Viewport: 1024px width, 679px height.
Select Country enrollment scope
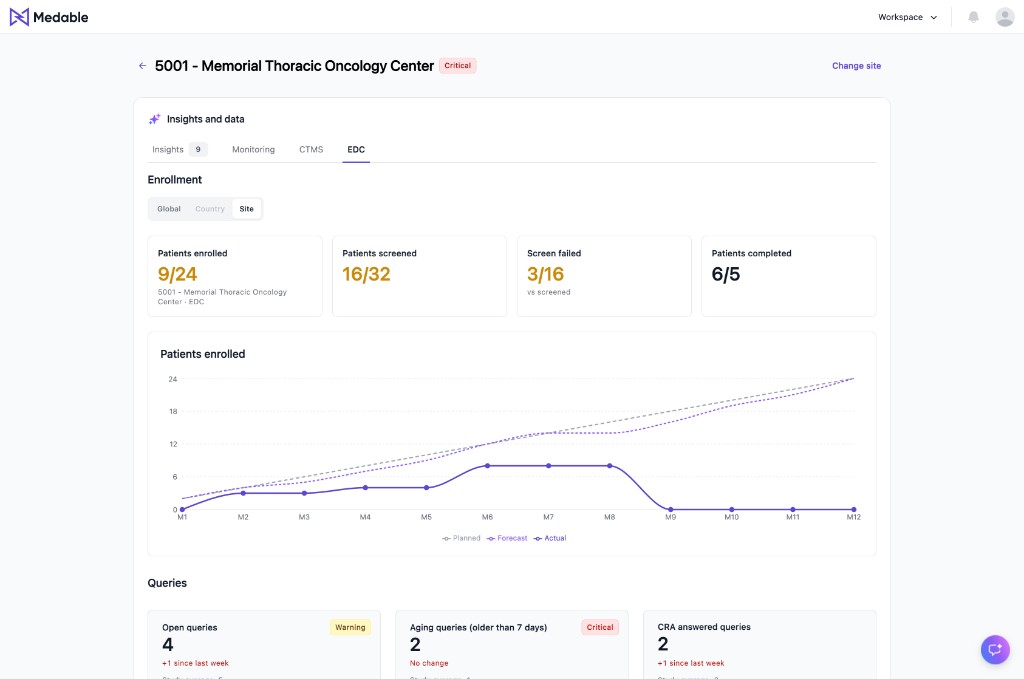pos(210,209)
